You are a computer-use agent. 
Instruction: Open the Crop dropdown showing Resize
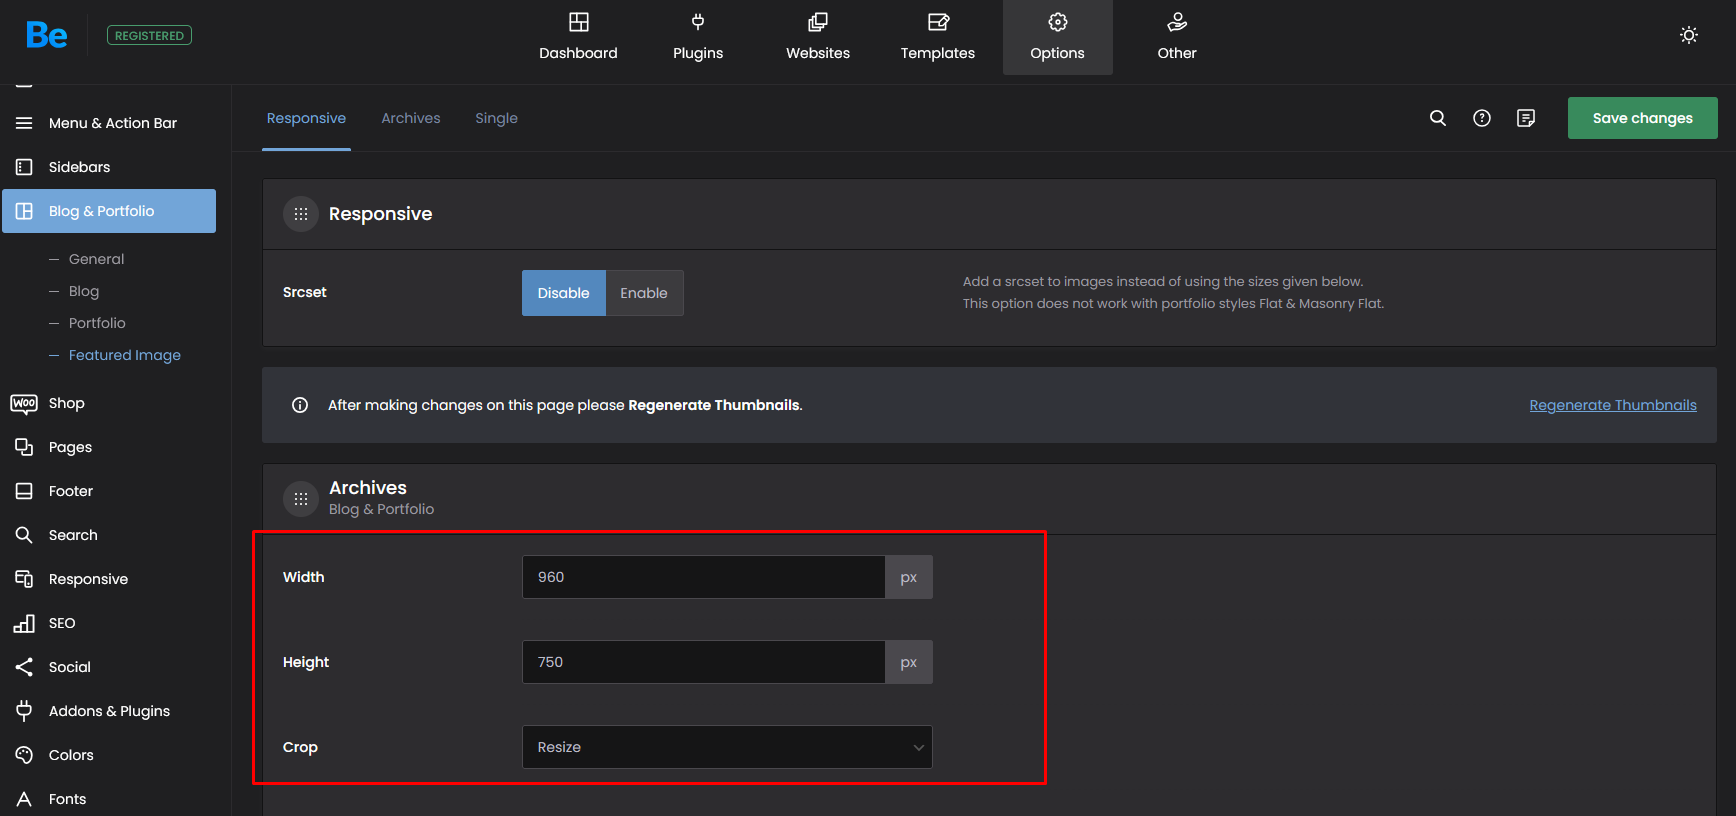727,747
